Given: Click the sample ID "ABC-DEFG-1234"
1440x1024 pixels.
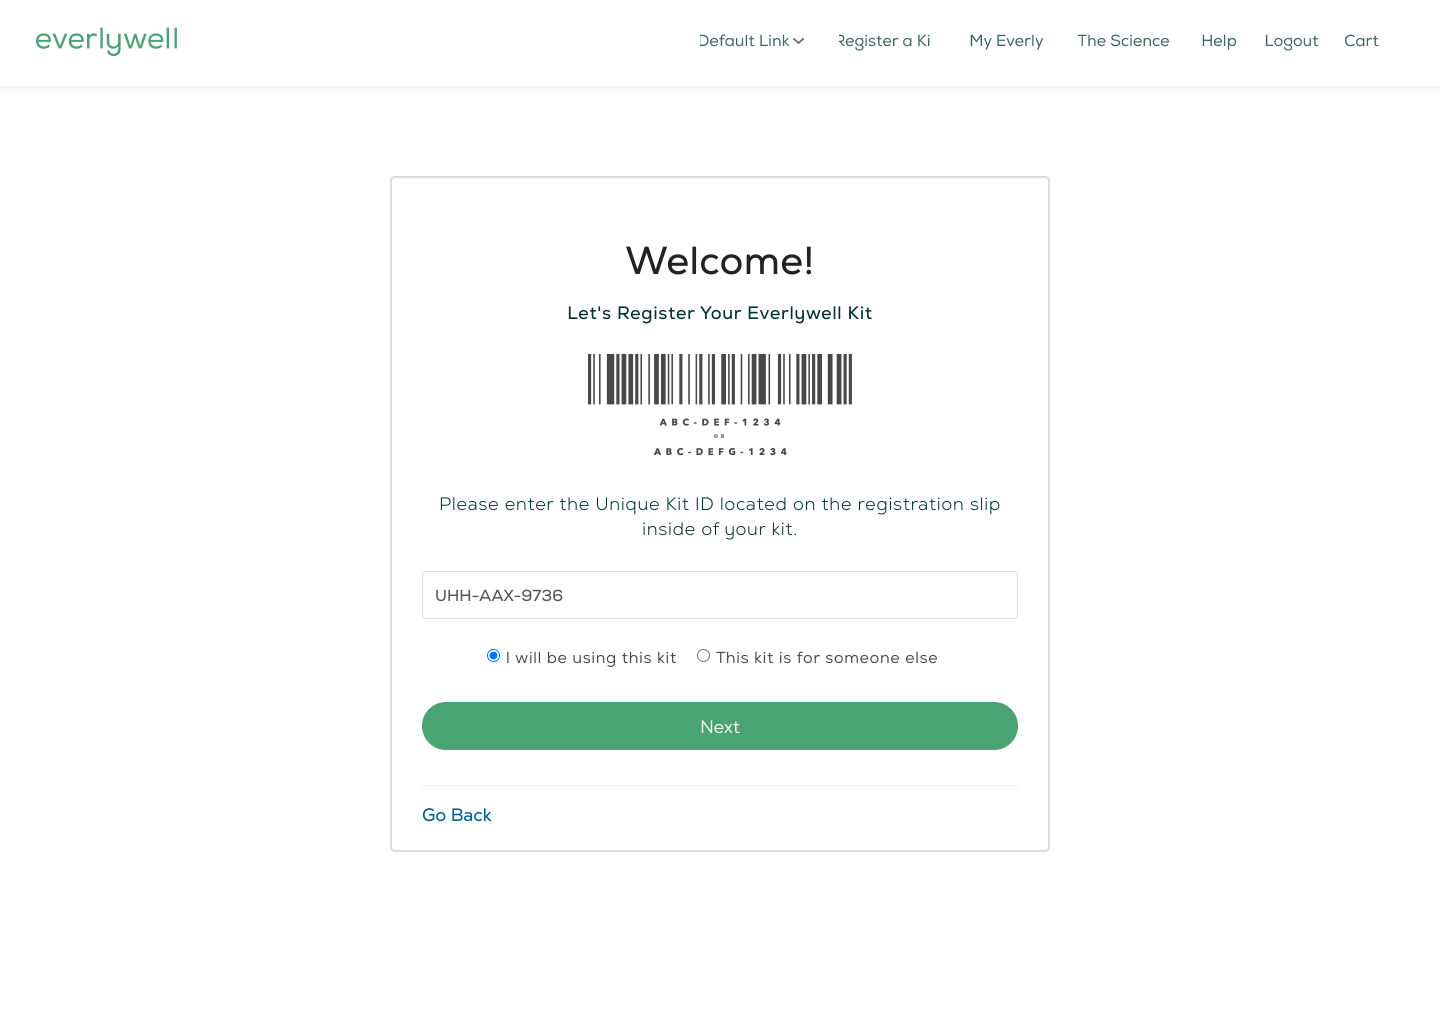Looking at the screenshot, I should tap(720, 452).
